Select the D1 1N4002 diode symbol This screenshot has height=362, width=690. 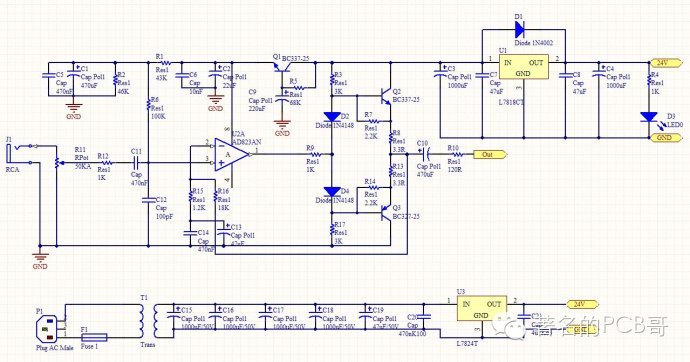(x=520, y=29)
